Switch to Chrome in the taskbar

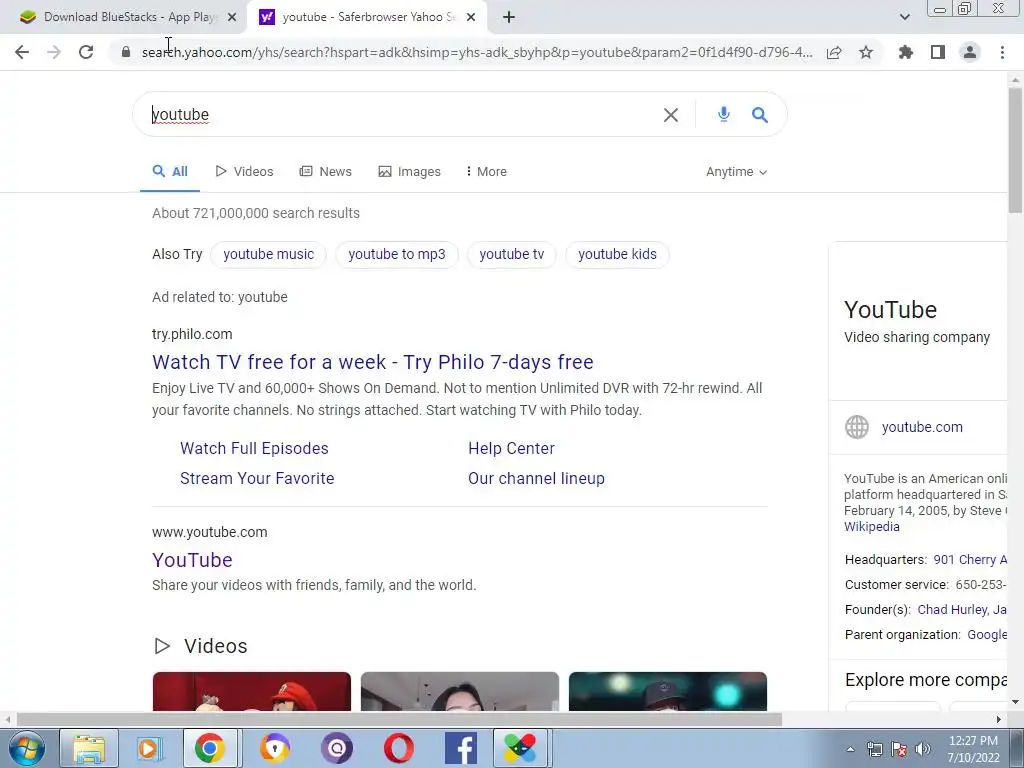209,748
